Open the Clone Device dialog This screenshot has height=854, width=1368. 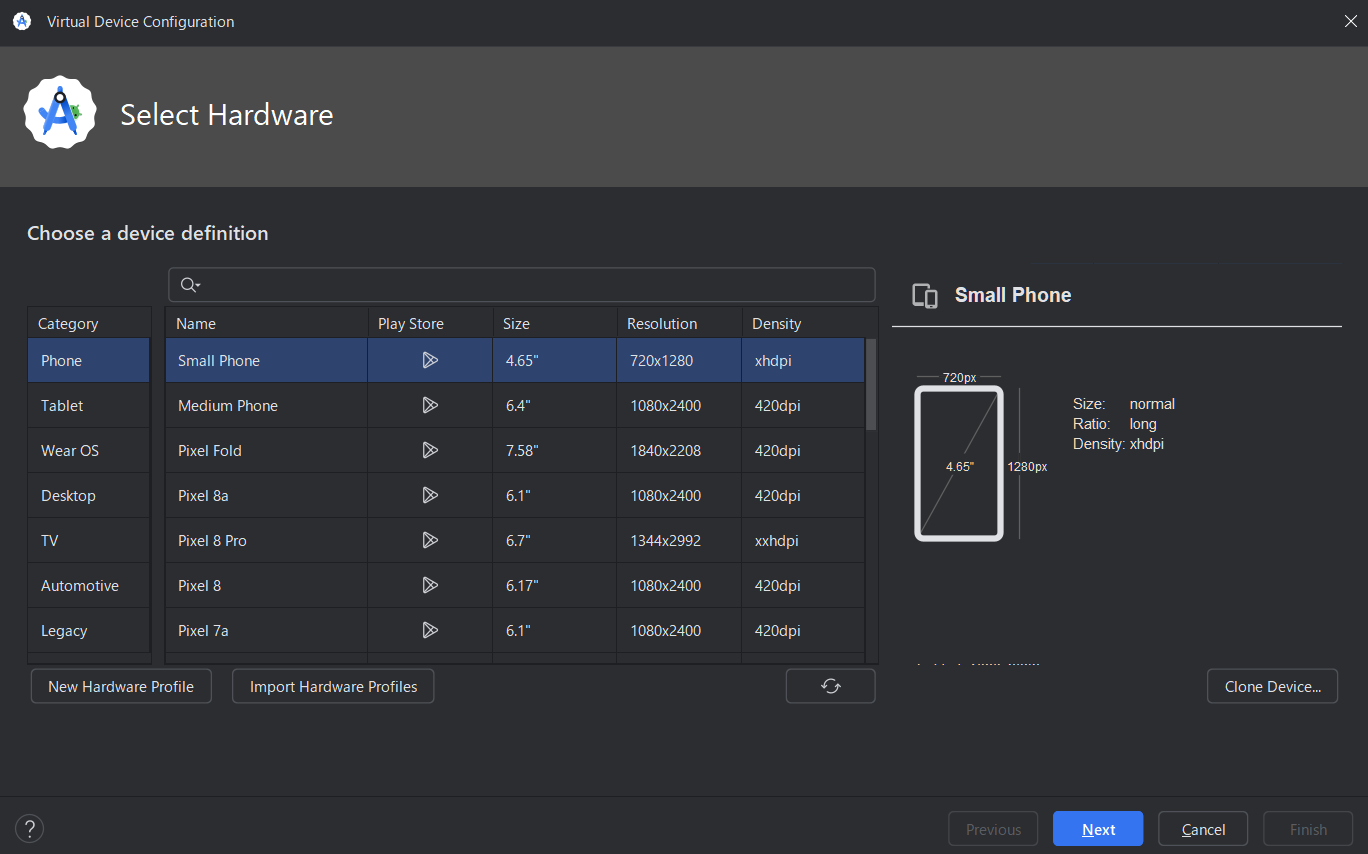click(1272, 686)
